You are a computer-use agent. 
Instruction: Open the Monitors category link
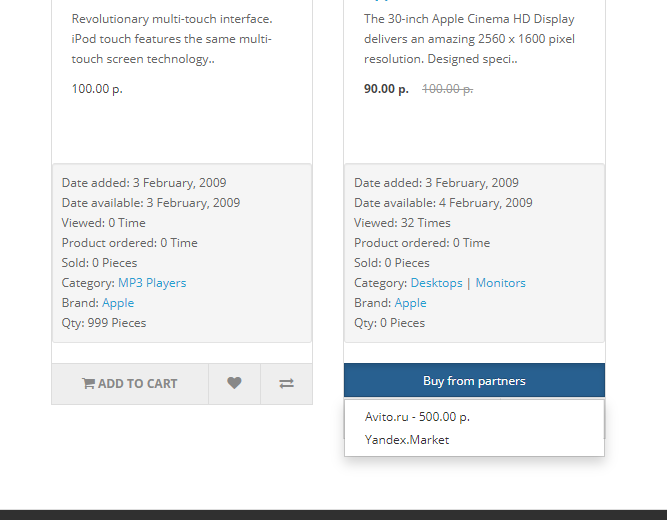pyautogui.click(x=500, y=283)
